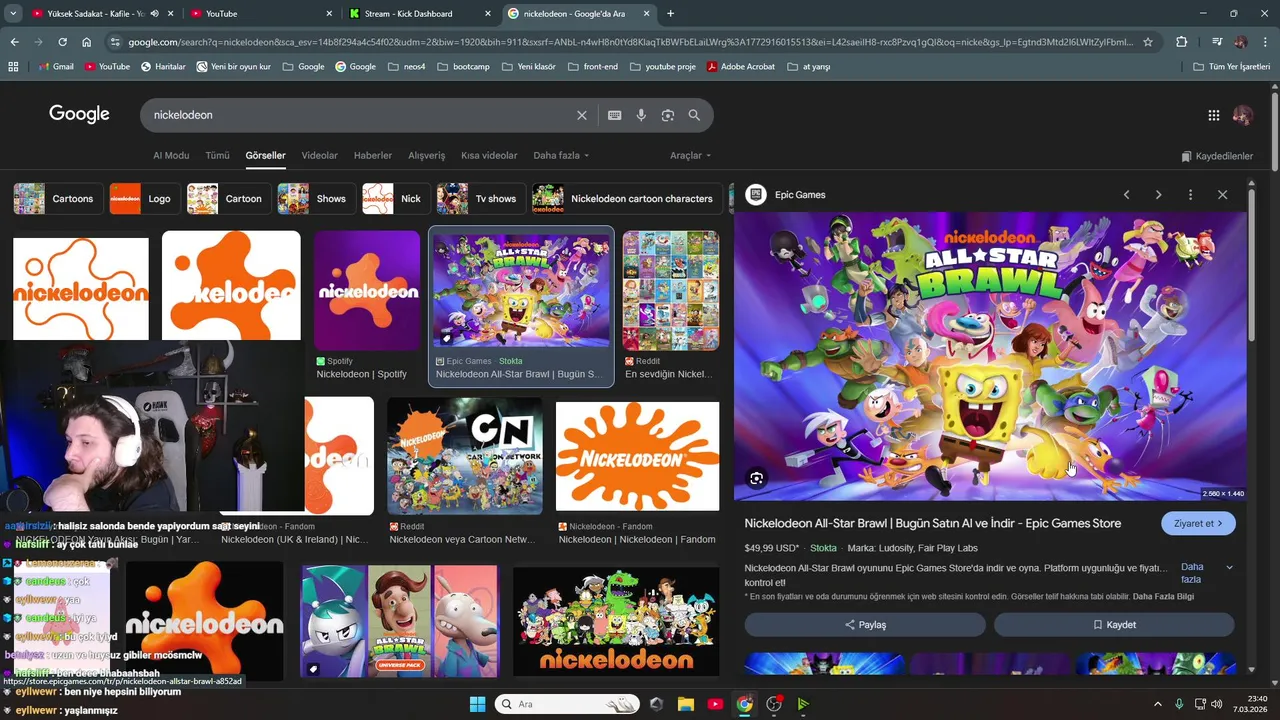This screenshot has height=720, width=1280.
Task: Open the on-screen keyboard input tool
Action: click(614, 115)
